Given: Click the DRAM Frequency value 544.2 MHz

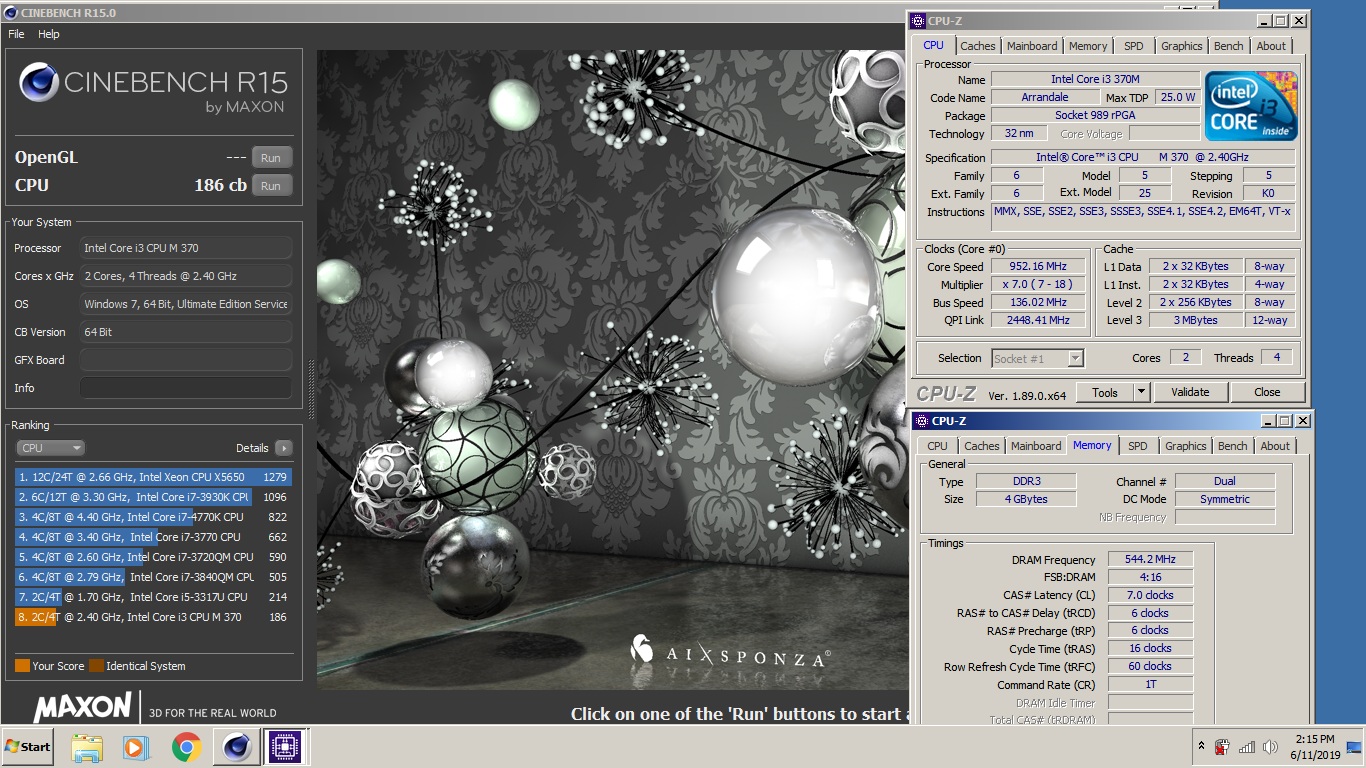Looking at the screenshot, I should (1150, 560).
